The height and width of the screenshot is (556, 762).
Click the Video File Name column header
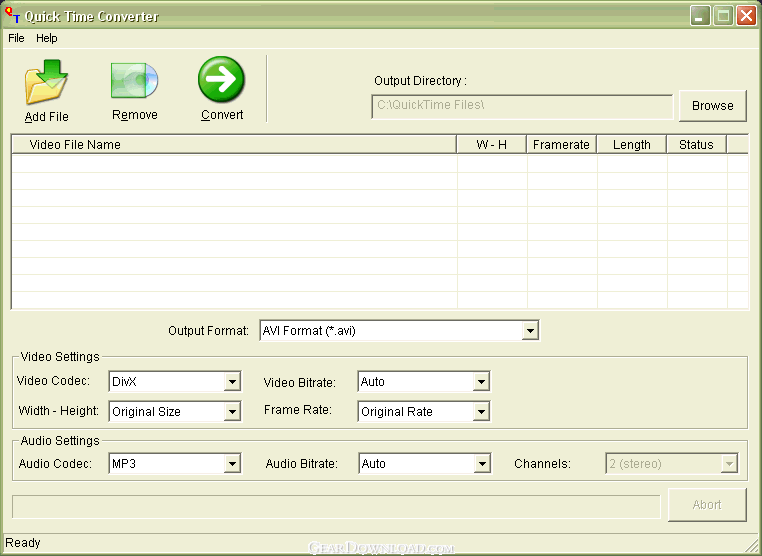pyautogui.click(x=234, y=145)
